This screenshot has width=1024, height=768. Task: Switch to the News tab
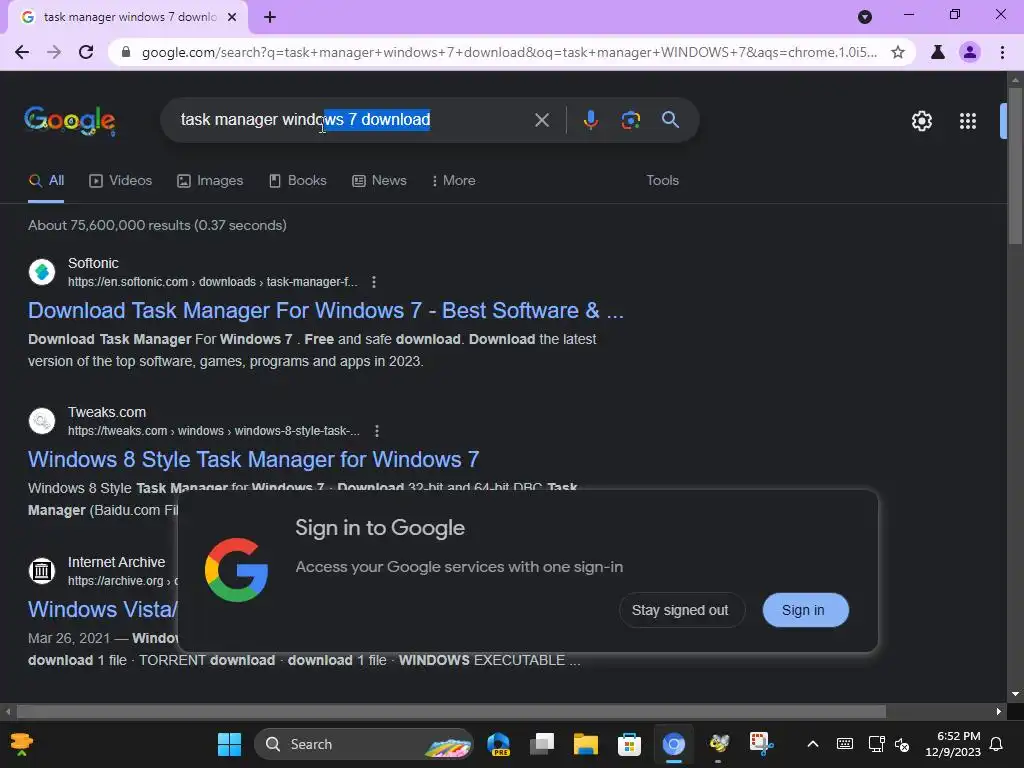[379, 181]
